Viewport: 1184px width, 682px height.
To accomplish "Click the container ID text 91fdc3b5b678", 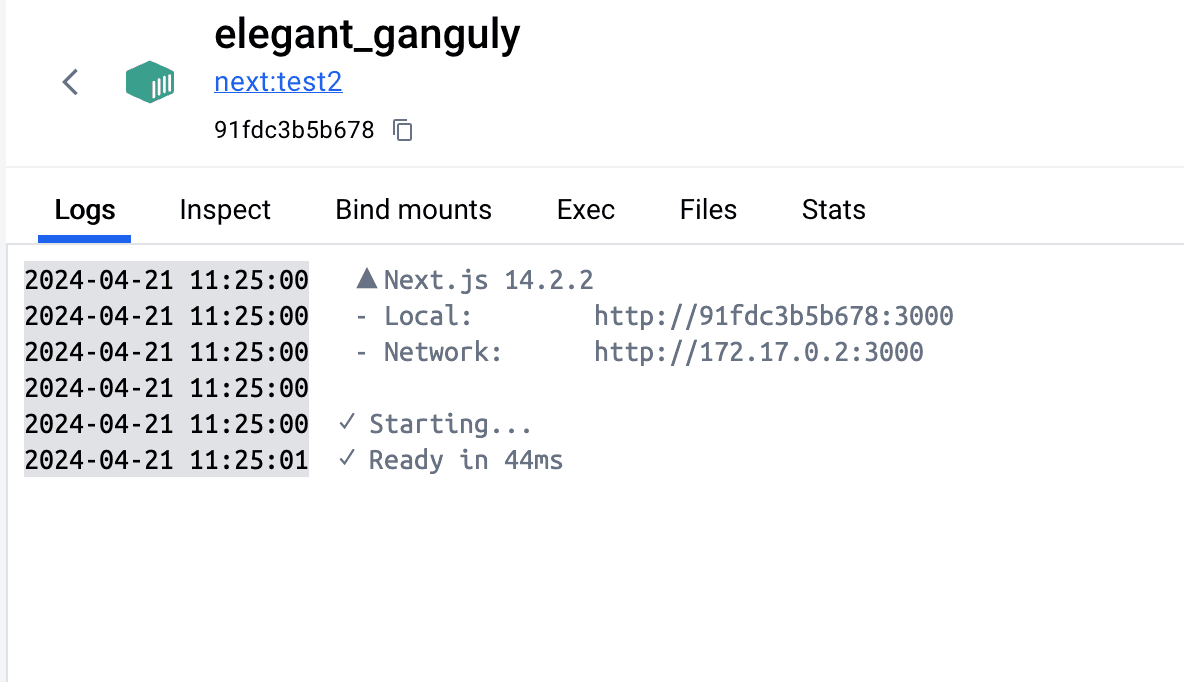I will 294,130.
